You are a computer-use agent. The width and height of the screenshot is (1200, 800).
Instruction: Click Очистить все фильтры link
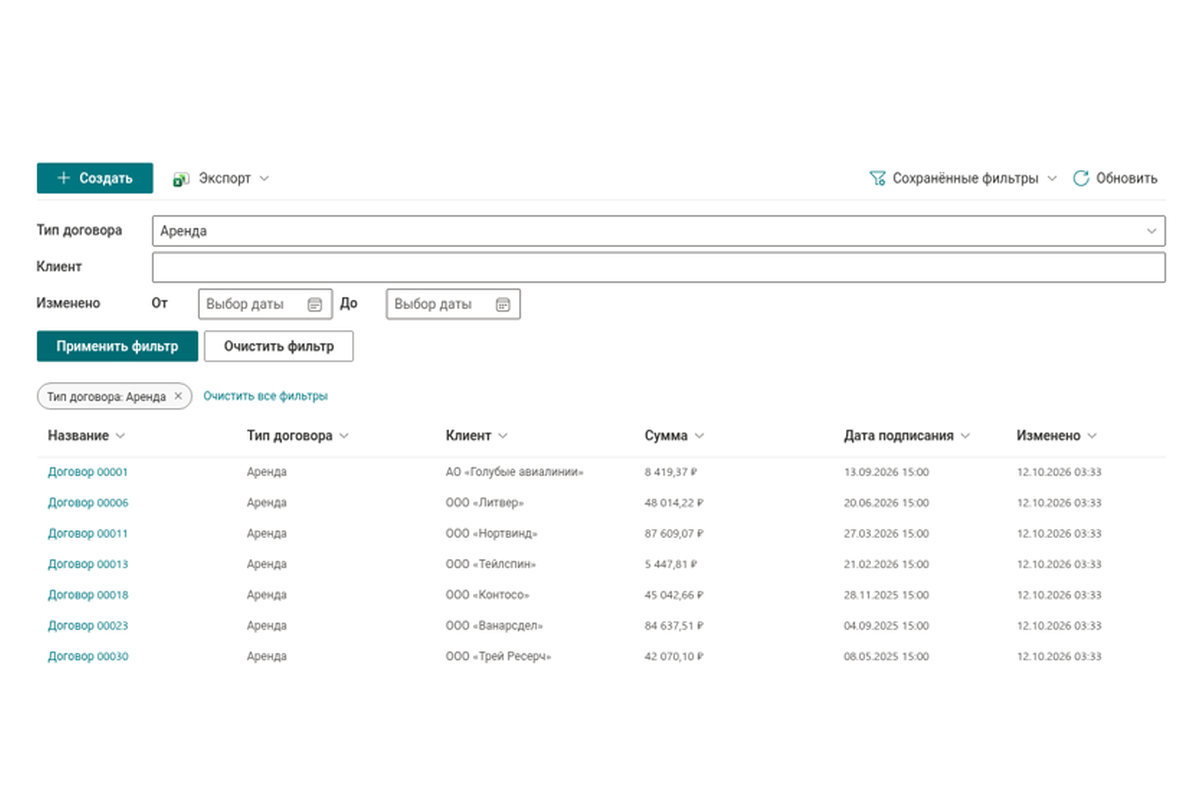265,396
